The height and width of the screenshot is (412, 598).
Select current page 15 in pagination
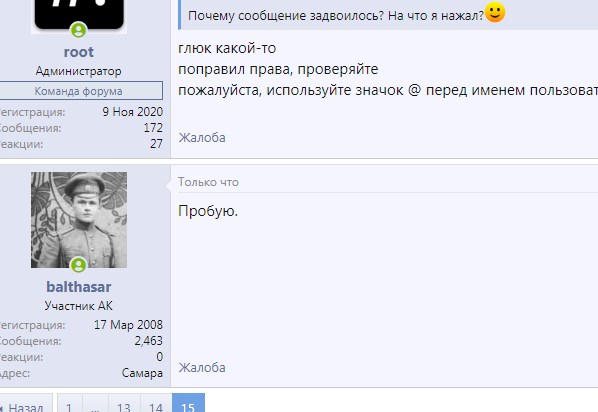tap(188, 405)
